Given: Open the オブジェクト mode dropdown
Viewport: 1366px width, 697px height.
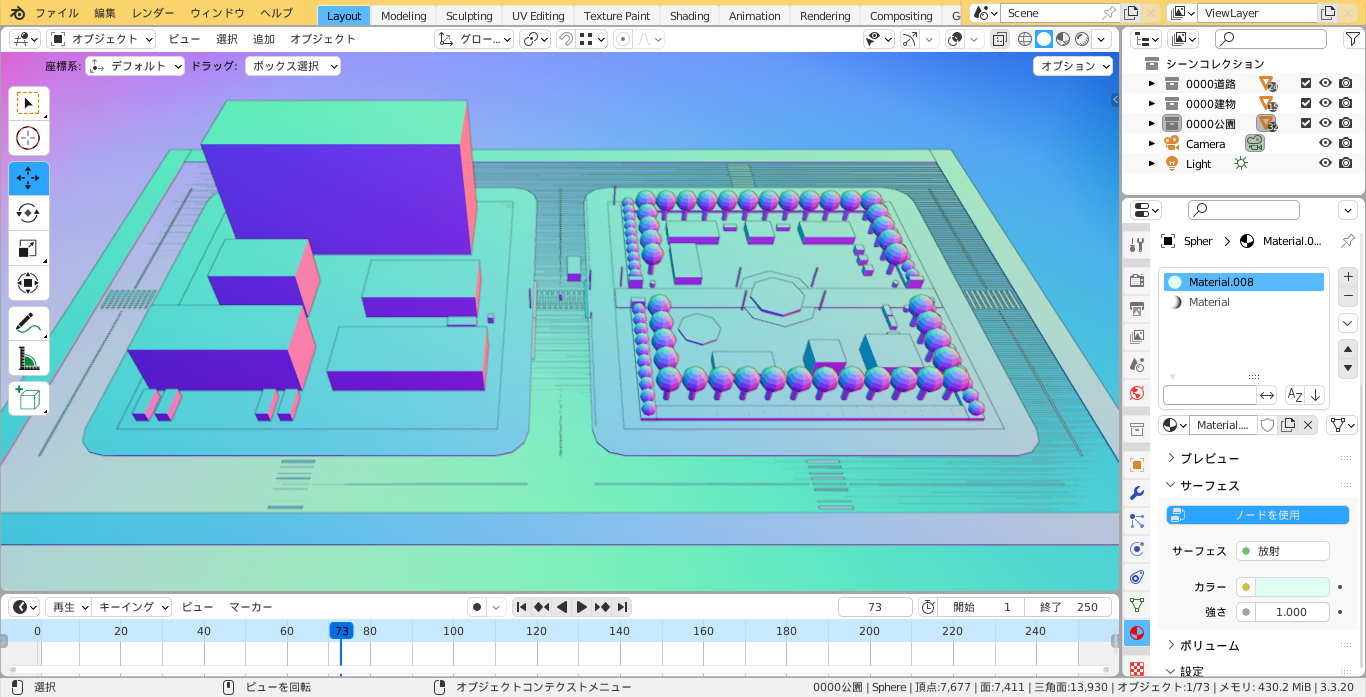Looking at the screenshot, I should point(102,39).
